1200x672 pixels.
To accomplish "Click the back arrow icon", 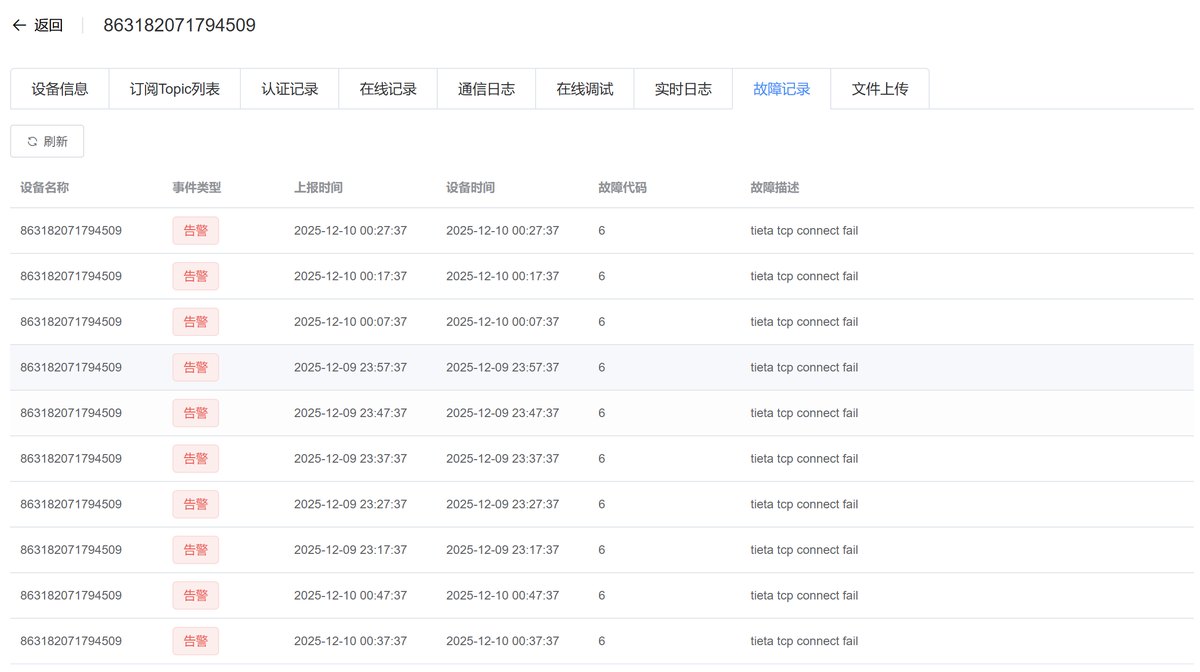I will (19, 26).
